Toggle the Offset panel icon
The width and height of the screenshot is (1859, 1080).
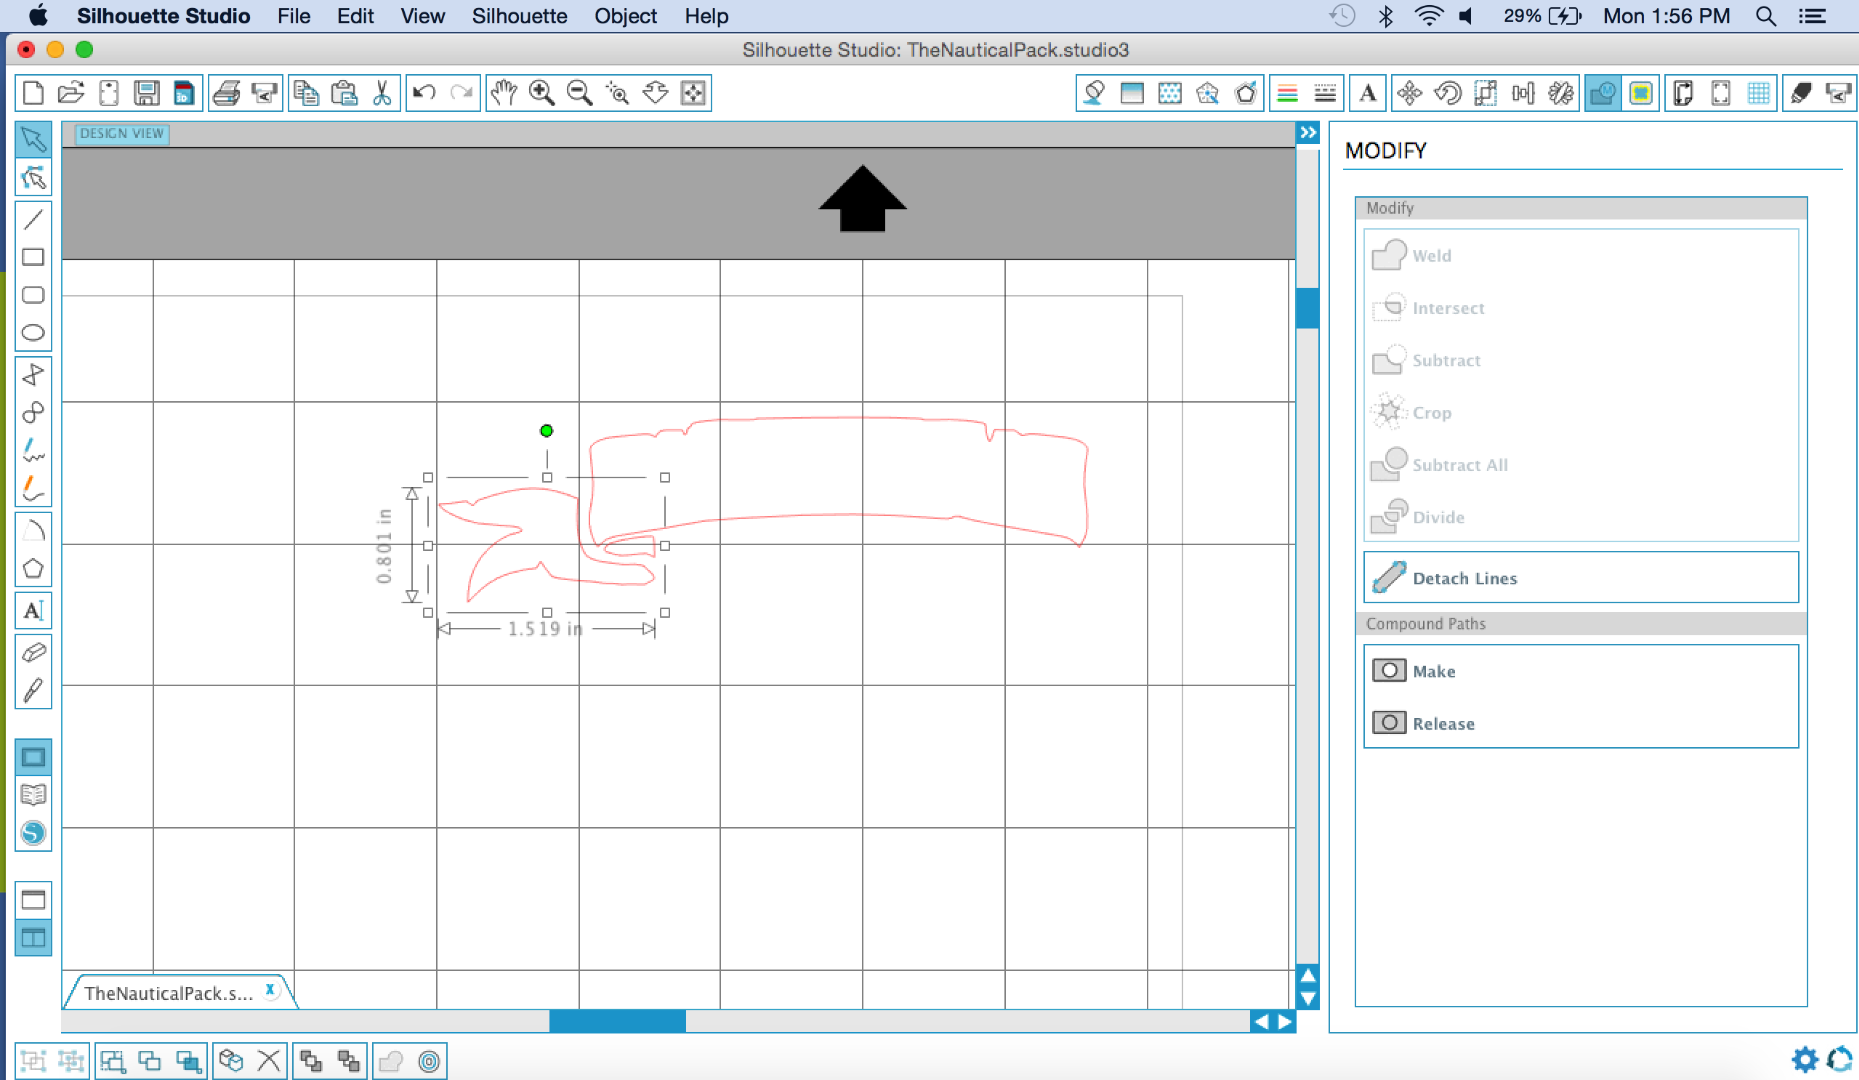pyautogui.click(x=1641, y=93)
